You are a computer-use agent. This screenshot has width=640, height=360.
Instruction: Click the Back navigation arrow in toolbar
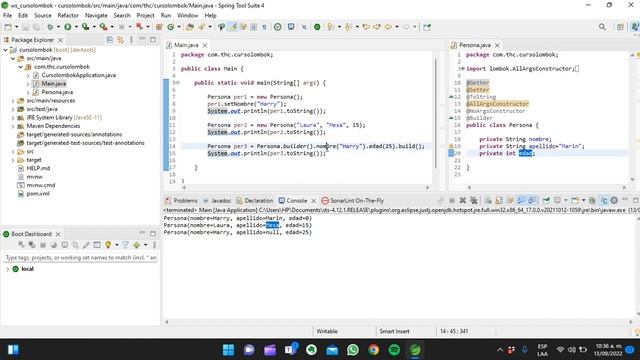click(x=388, y=27)
